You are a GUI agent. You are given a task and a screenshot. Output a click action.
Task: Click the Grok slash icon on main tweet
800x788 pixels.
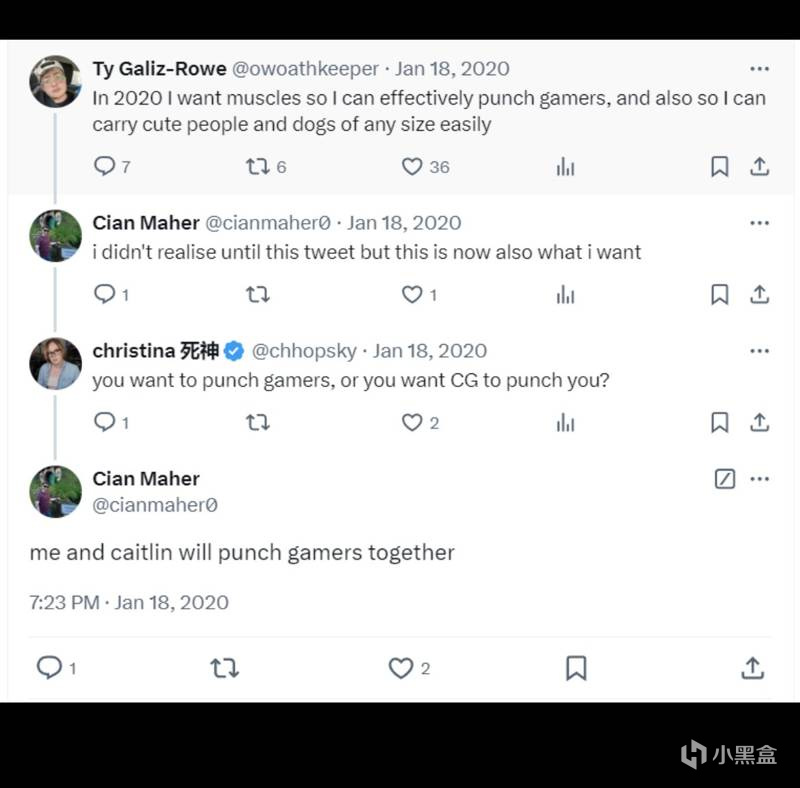(x=725, y=479)
